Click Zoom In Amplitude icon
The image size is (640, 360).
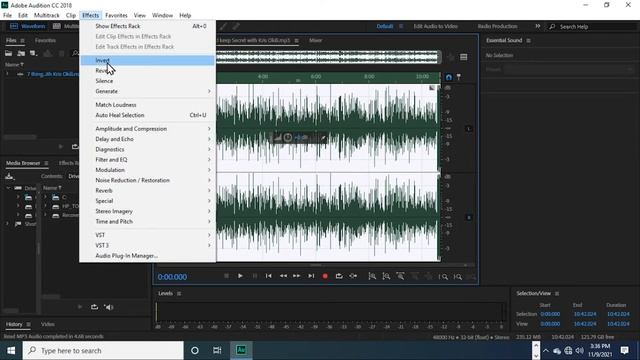[372, 276]
